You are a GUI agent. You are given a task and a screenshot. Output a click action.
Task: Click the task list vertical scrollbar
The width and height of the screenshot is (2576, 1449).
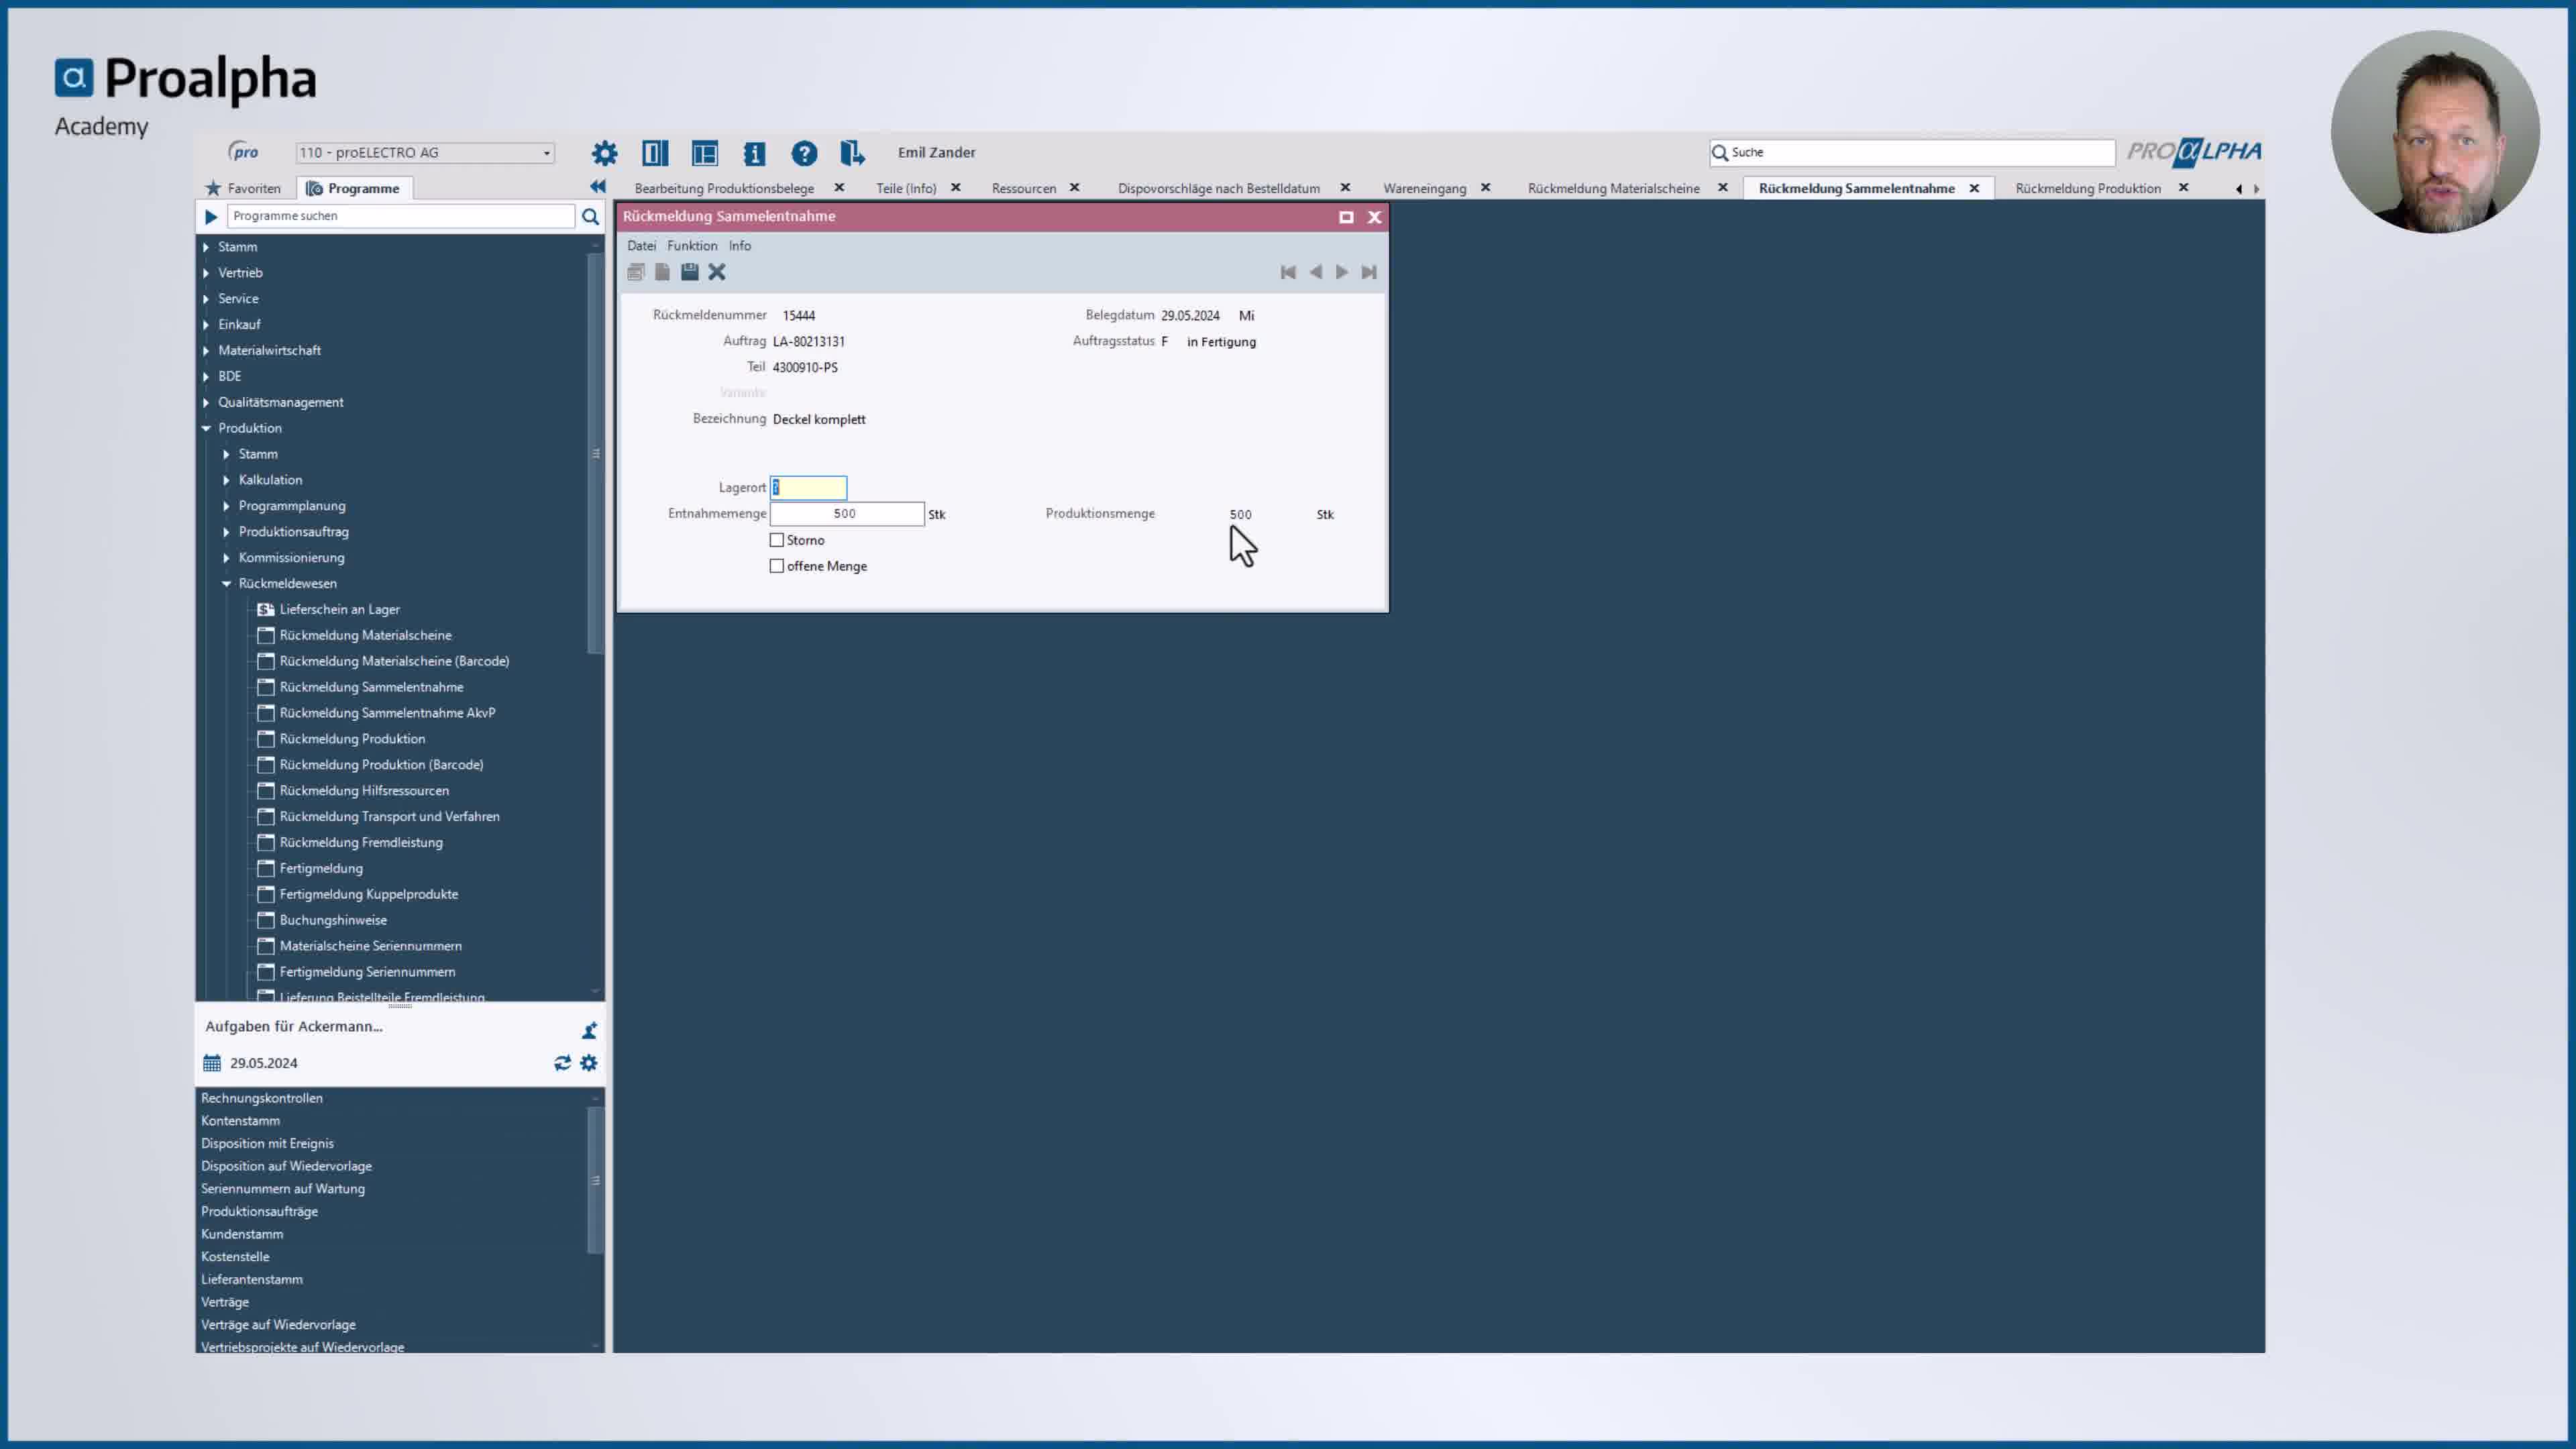596,1180
